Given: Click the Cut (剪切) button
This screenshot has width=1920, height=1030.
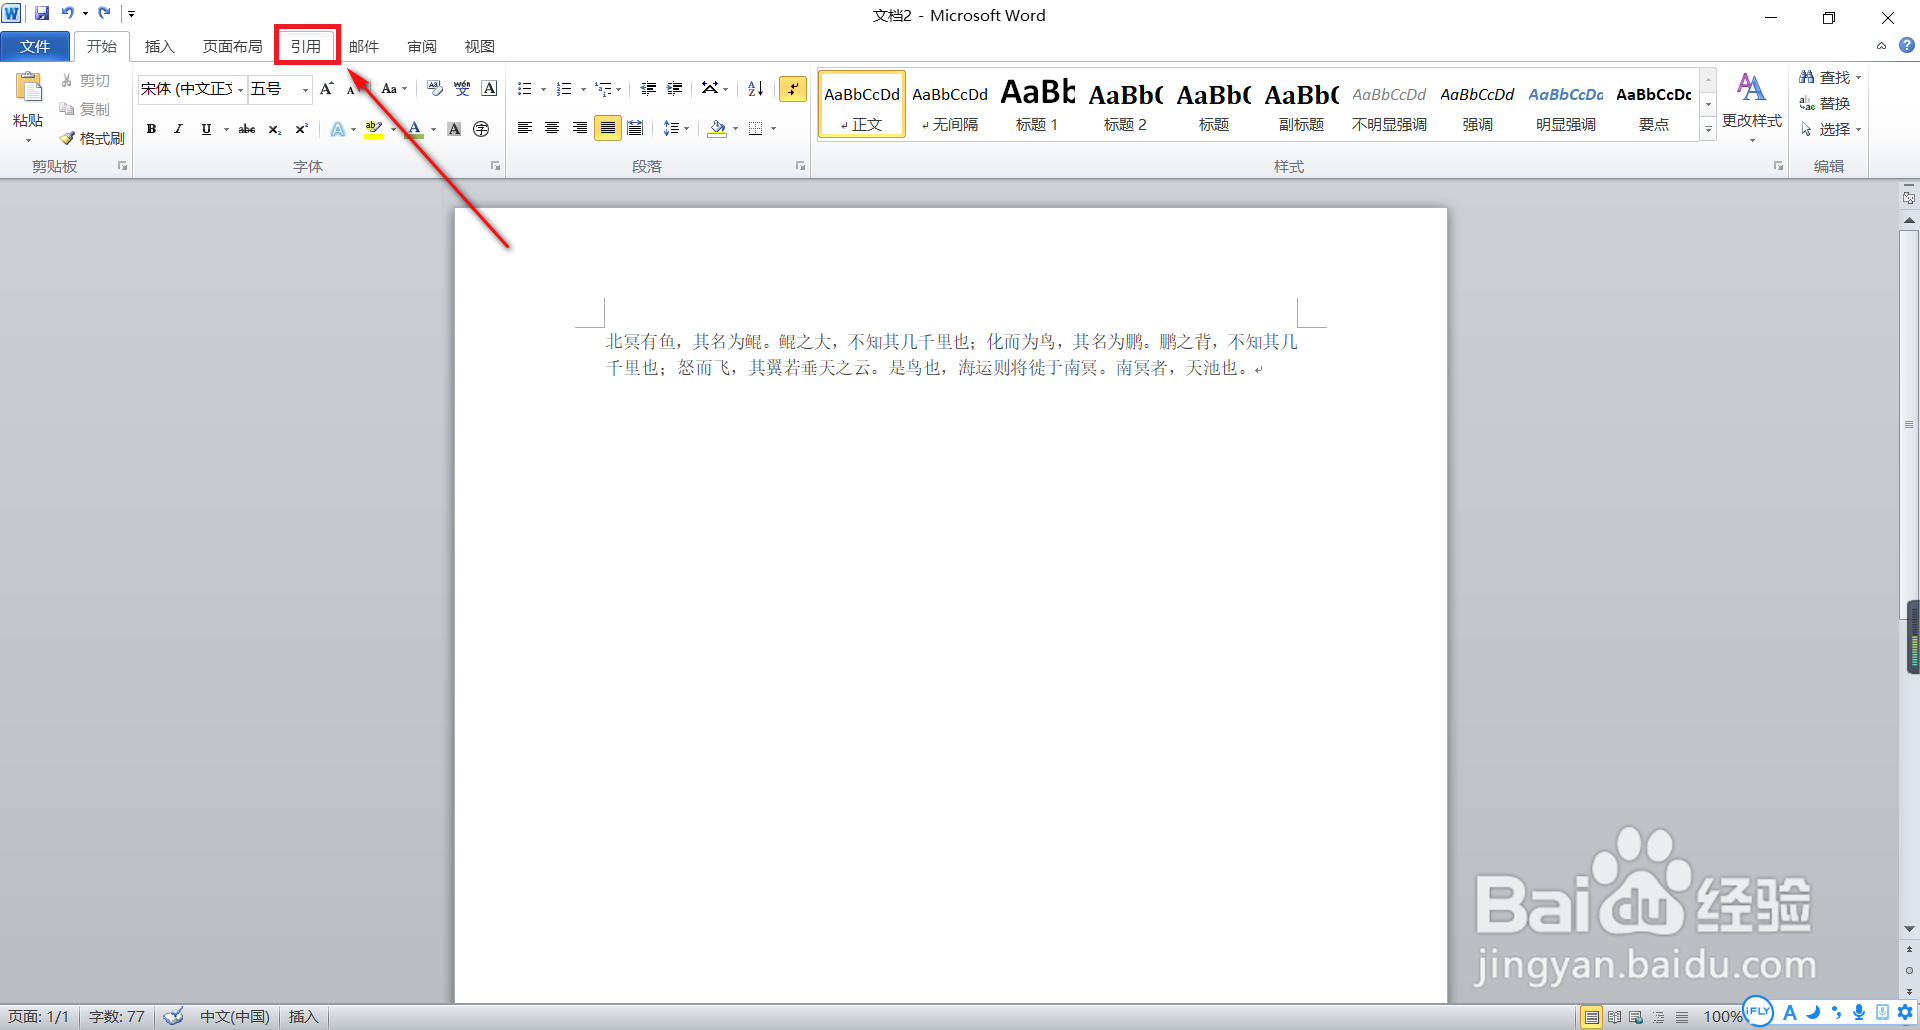Looking at the screenshot, I should [85, 80].
